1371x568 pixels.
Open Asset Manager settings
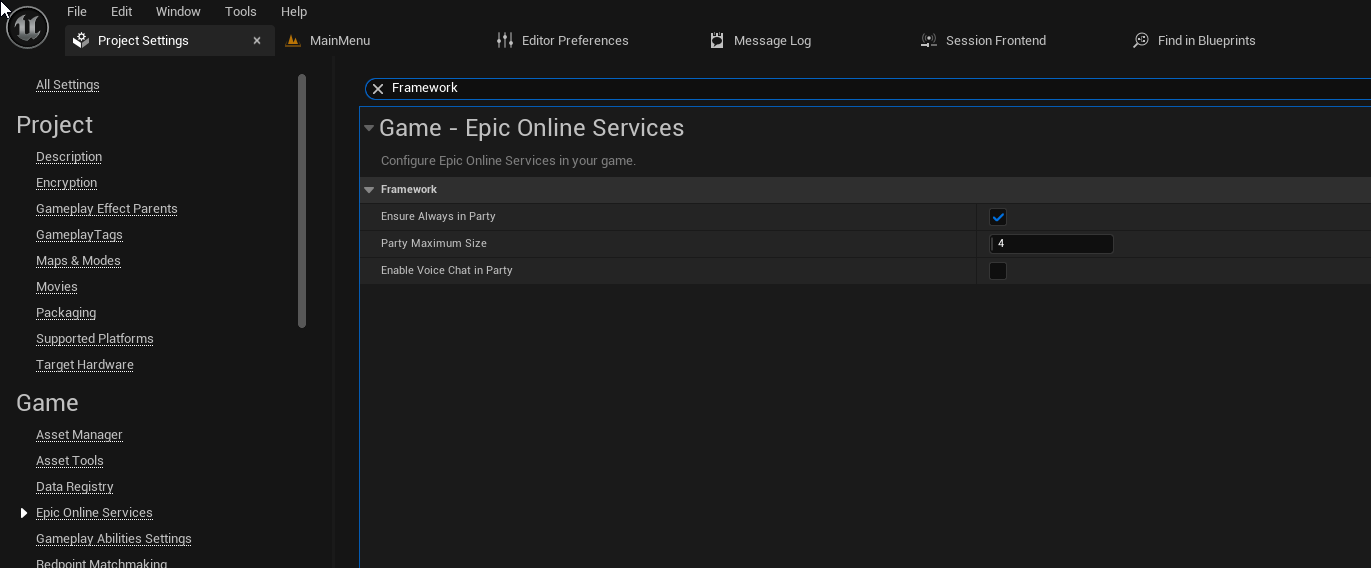point(79,435)
